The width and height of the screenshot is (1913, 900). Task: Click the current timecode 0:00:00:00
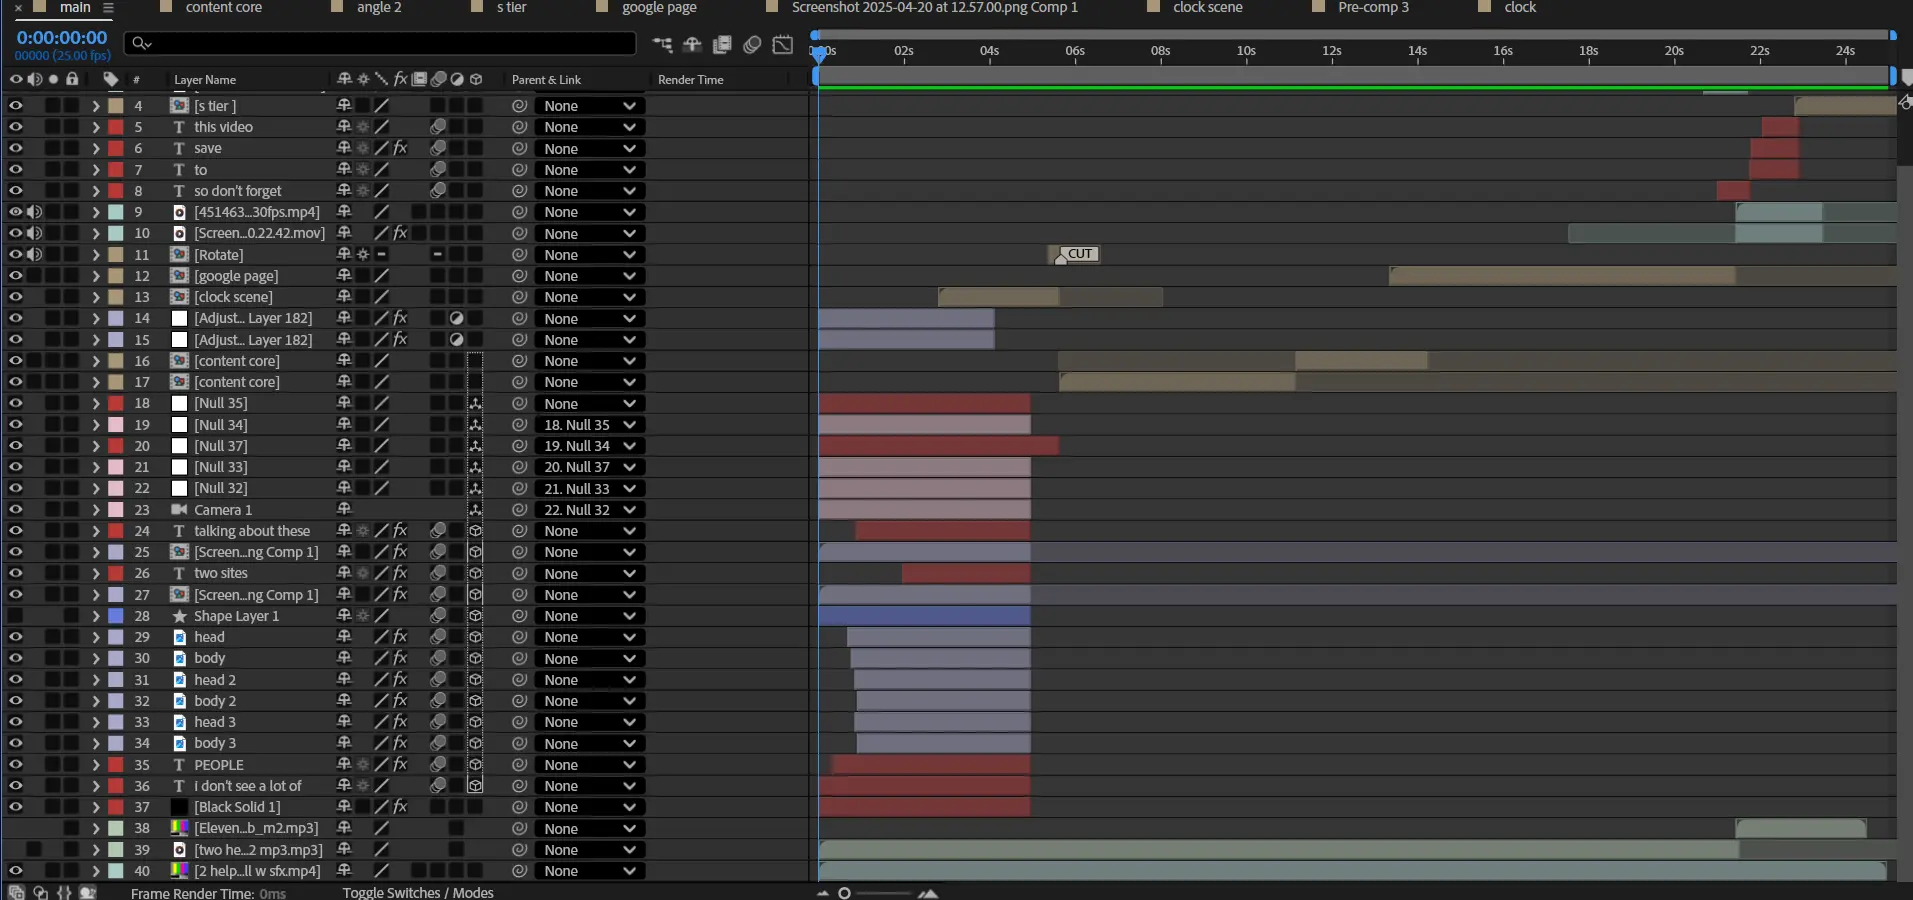[x=62, y=38]
